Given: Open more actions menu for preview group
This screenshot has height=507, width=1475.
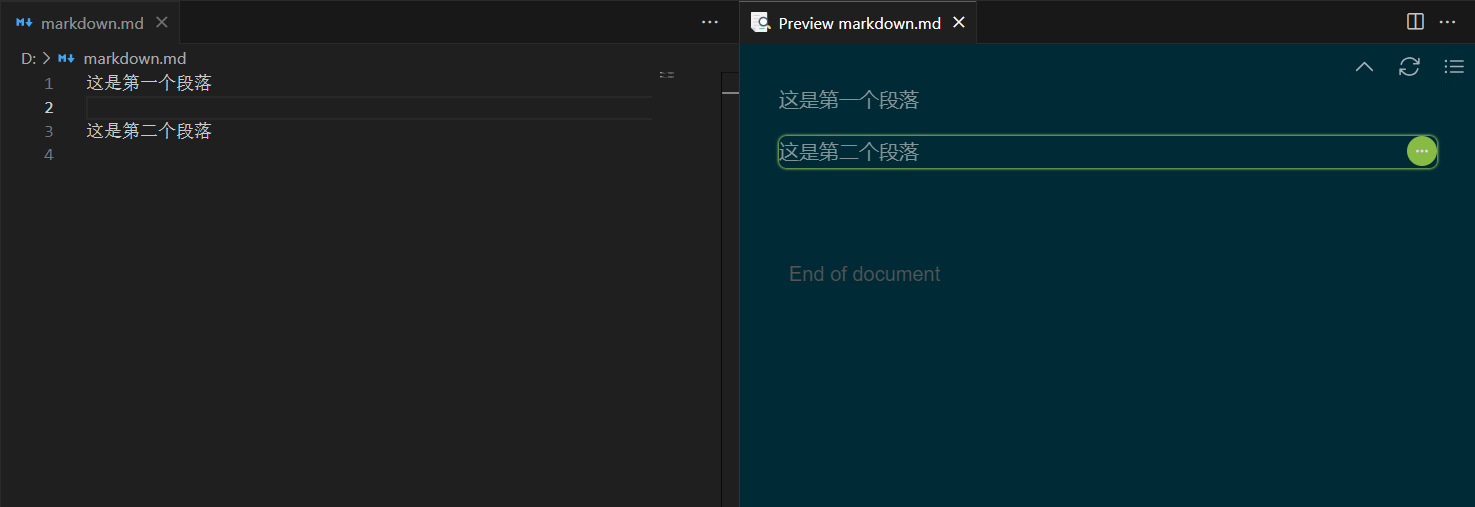Looking at the screenshot, I should tap(1447, 22).
